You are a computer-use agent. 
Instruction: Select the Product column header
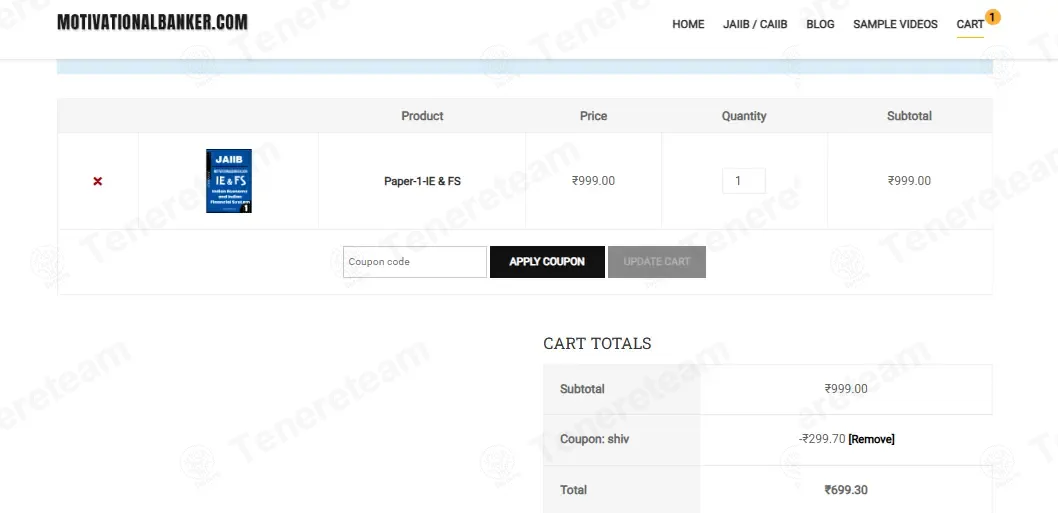422,116
